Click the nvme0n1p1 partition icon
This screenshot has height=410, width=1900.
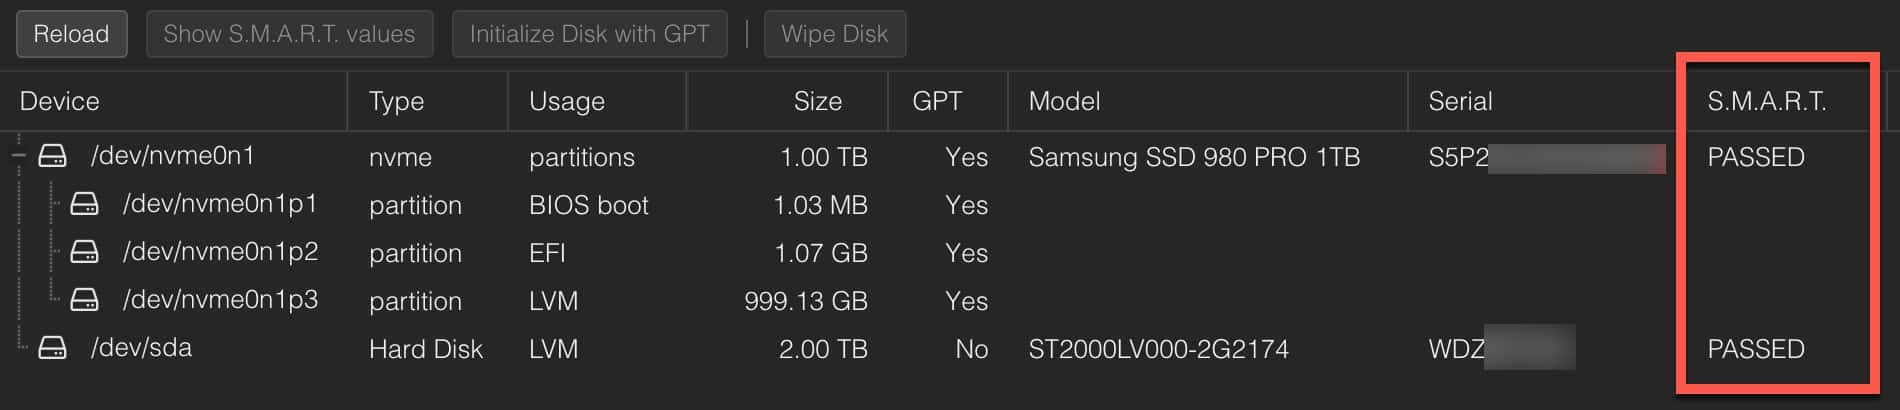point(84,204)
